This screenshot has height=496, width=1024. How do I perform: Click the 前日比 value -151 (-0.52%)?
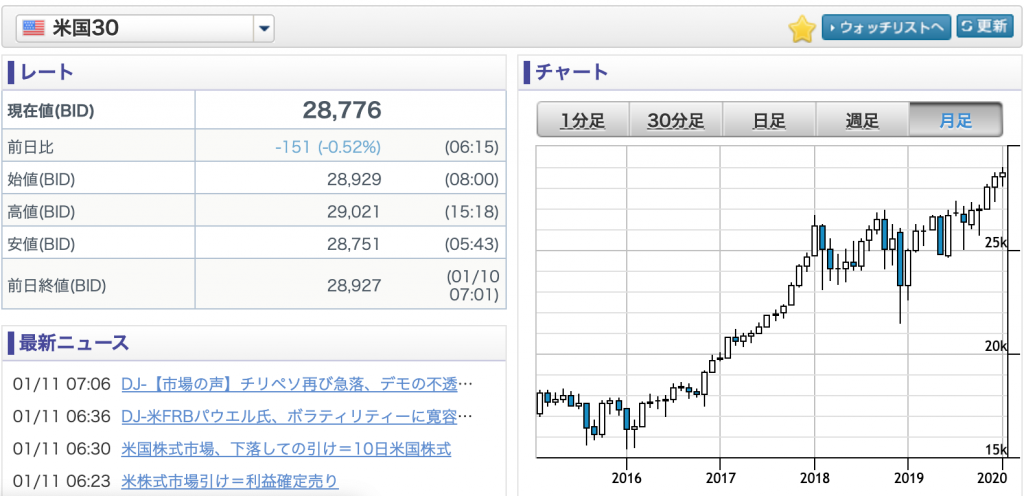point(328,147)
